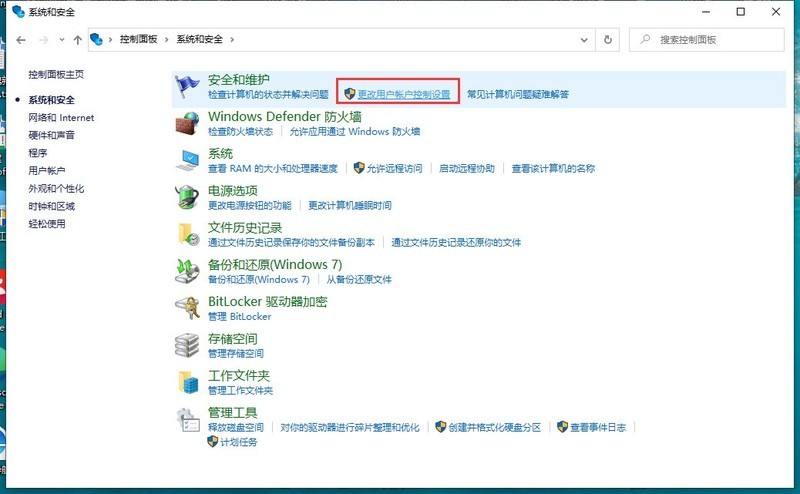Screen dimensions: 800x494
Task: Open 对你的驱动器进行碎片整理和优化 link
Action: (349, 427)
